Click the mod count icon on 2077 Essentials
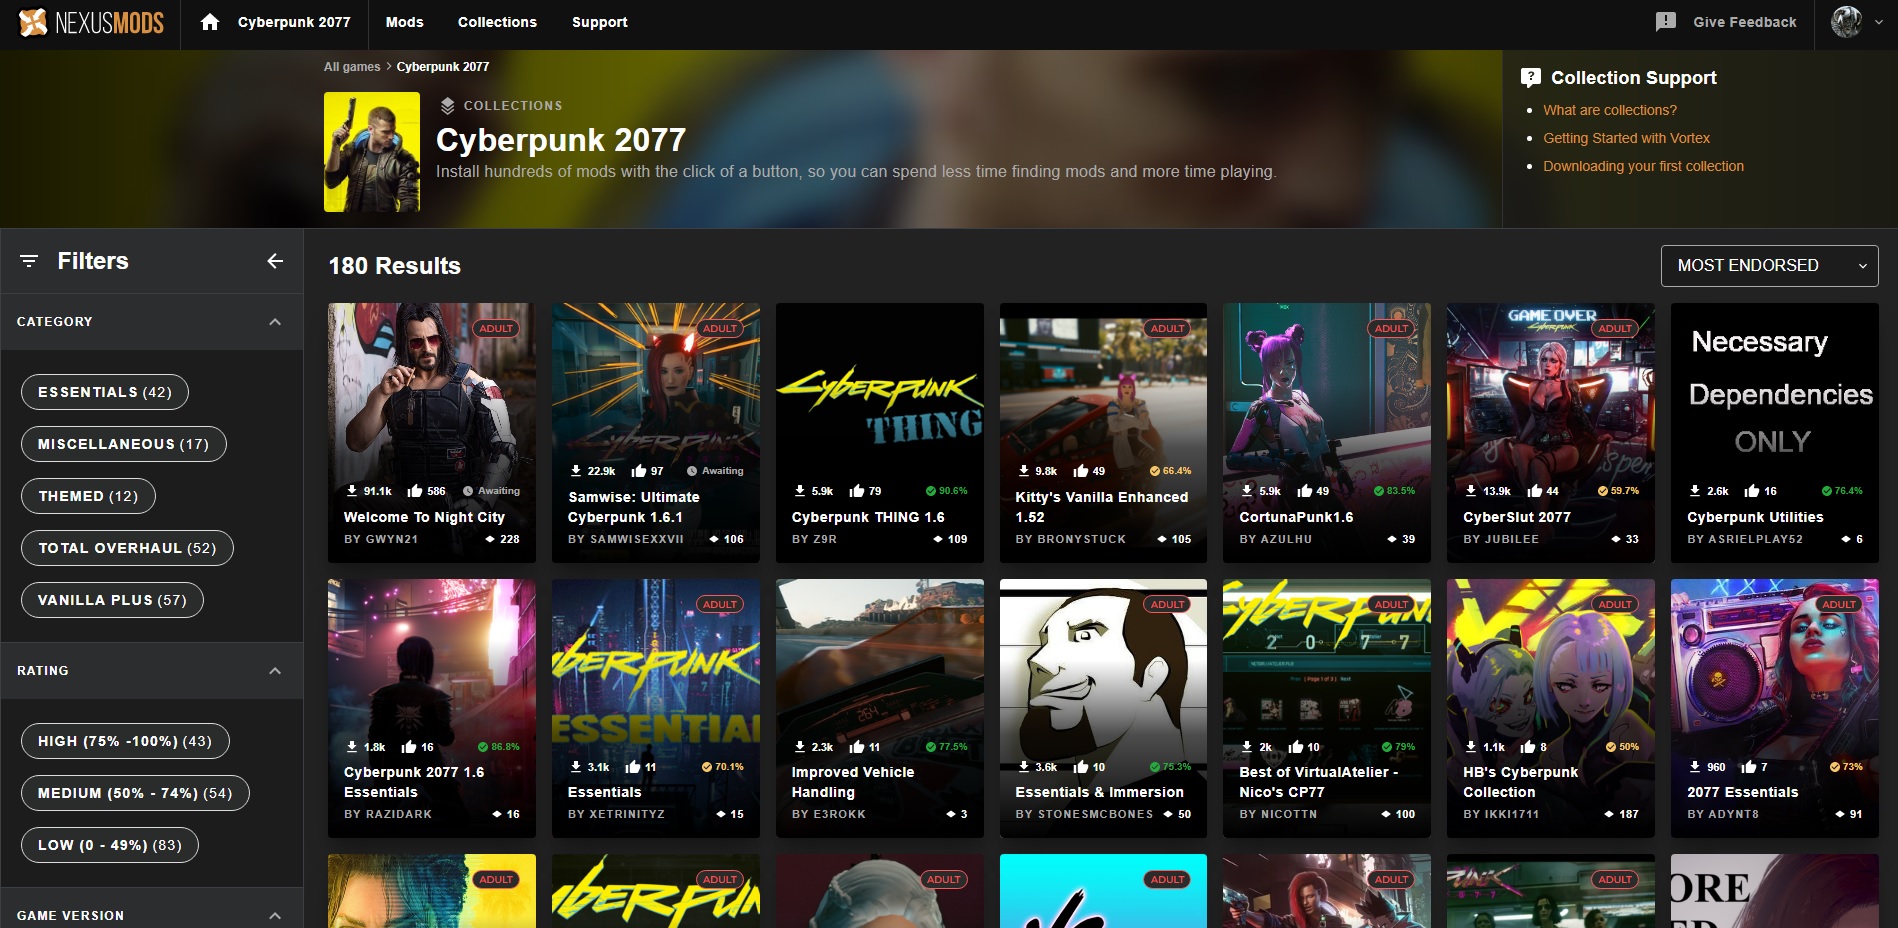The image size is (1898, 928). click(x=1840, y=814)
